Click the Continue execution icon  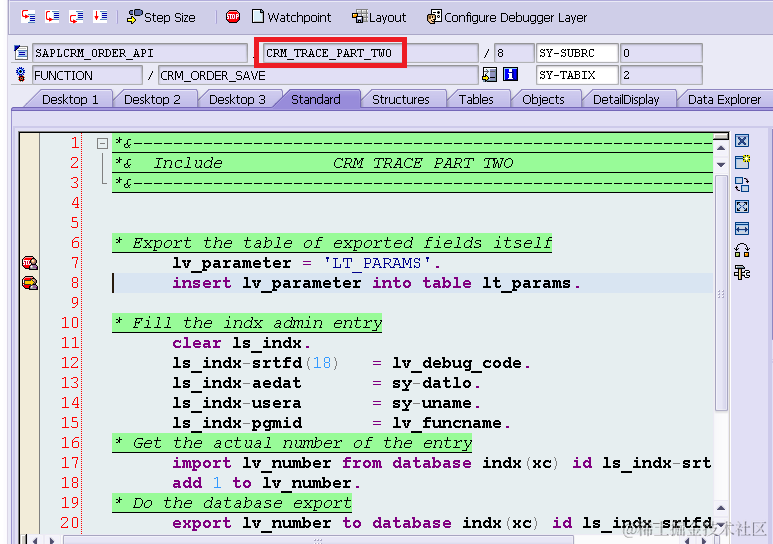[101, 17]
